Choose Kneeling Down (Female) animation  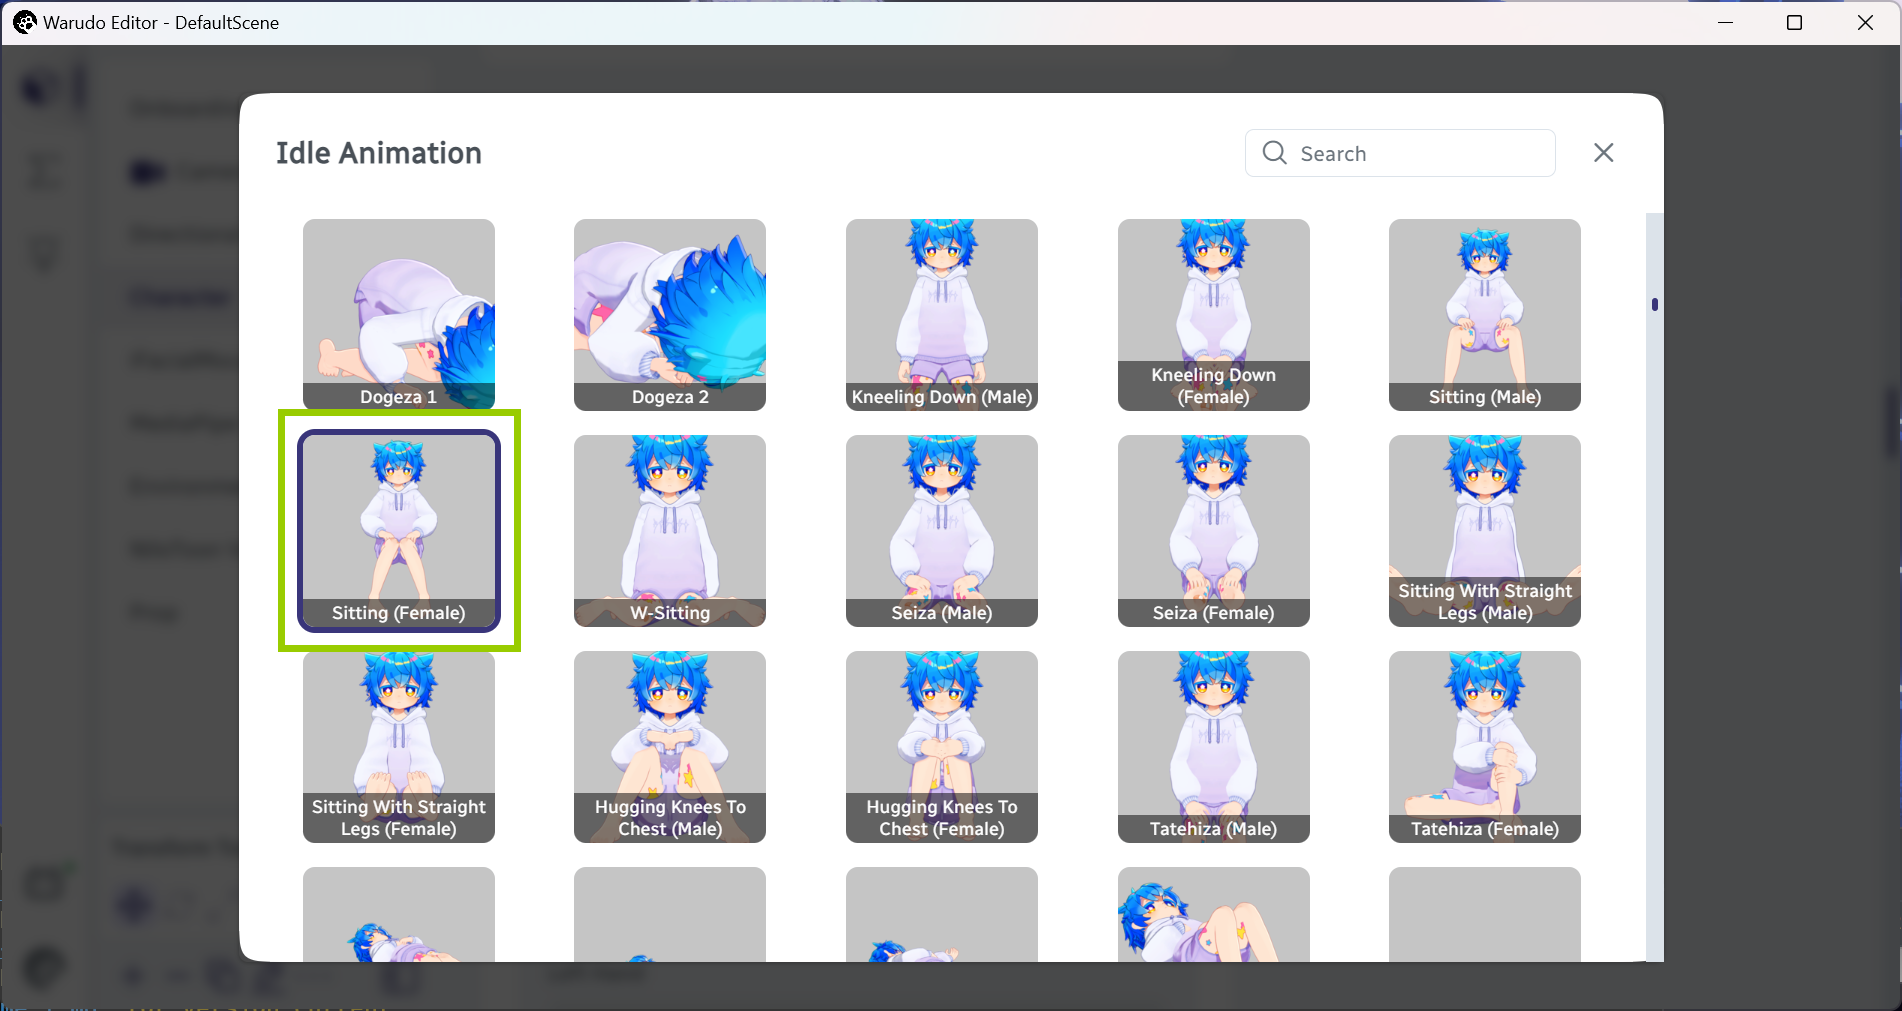pyautogui.click(x=1213, y=315)
